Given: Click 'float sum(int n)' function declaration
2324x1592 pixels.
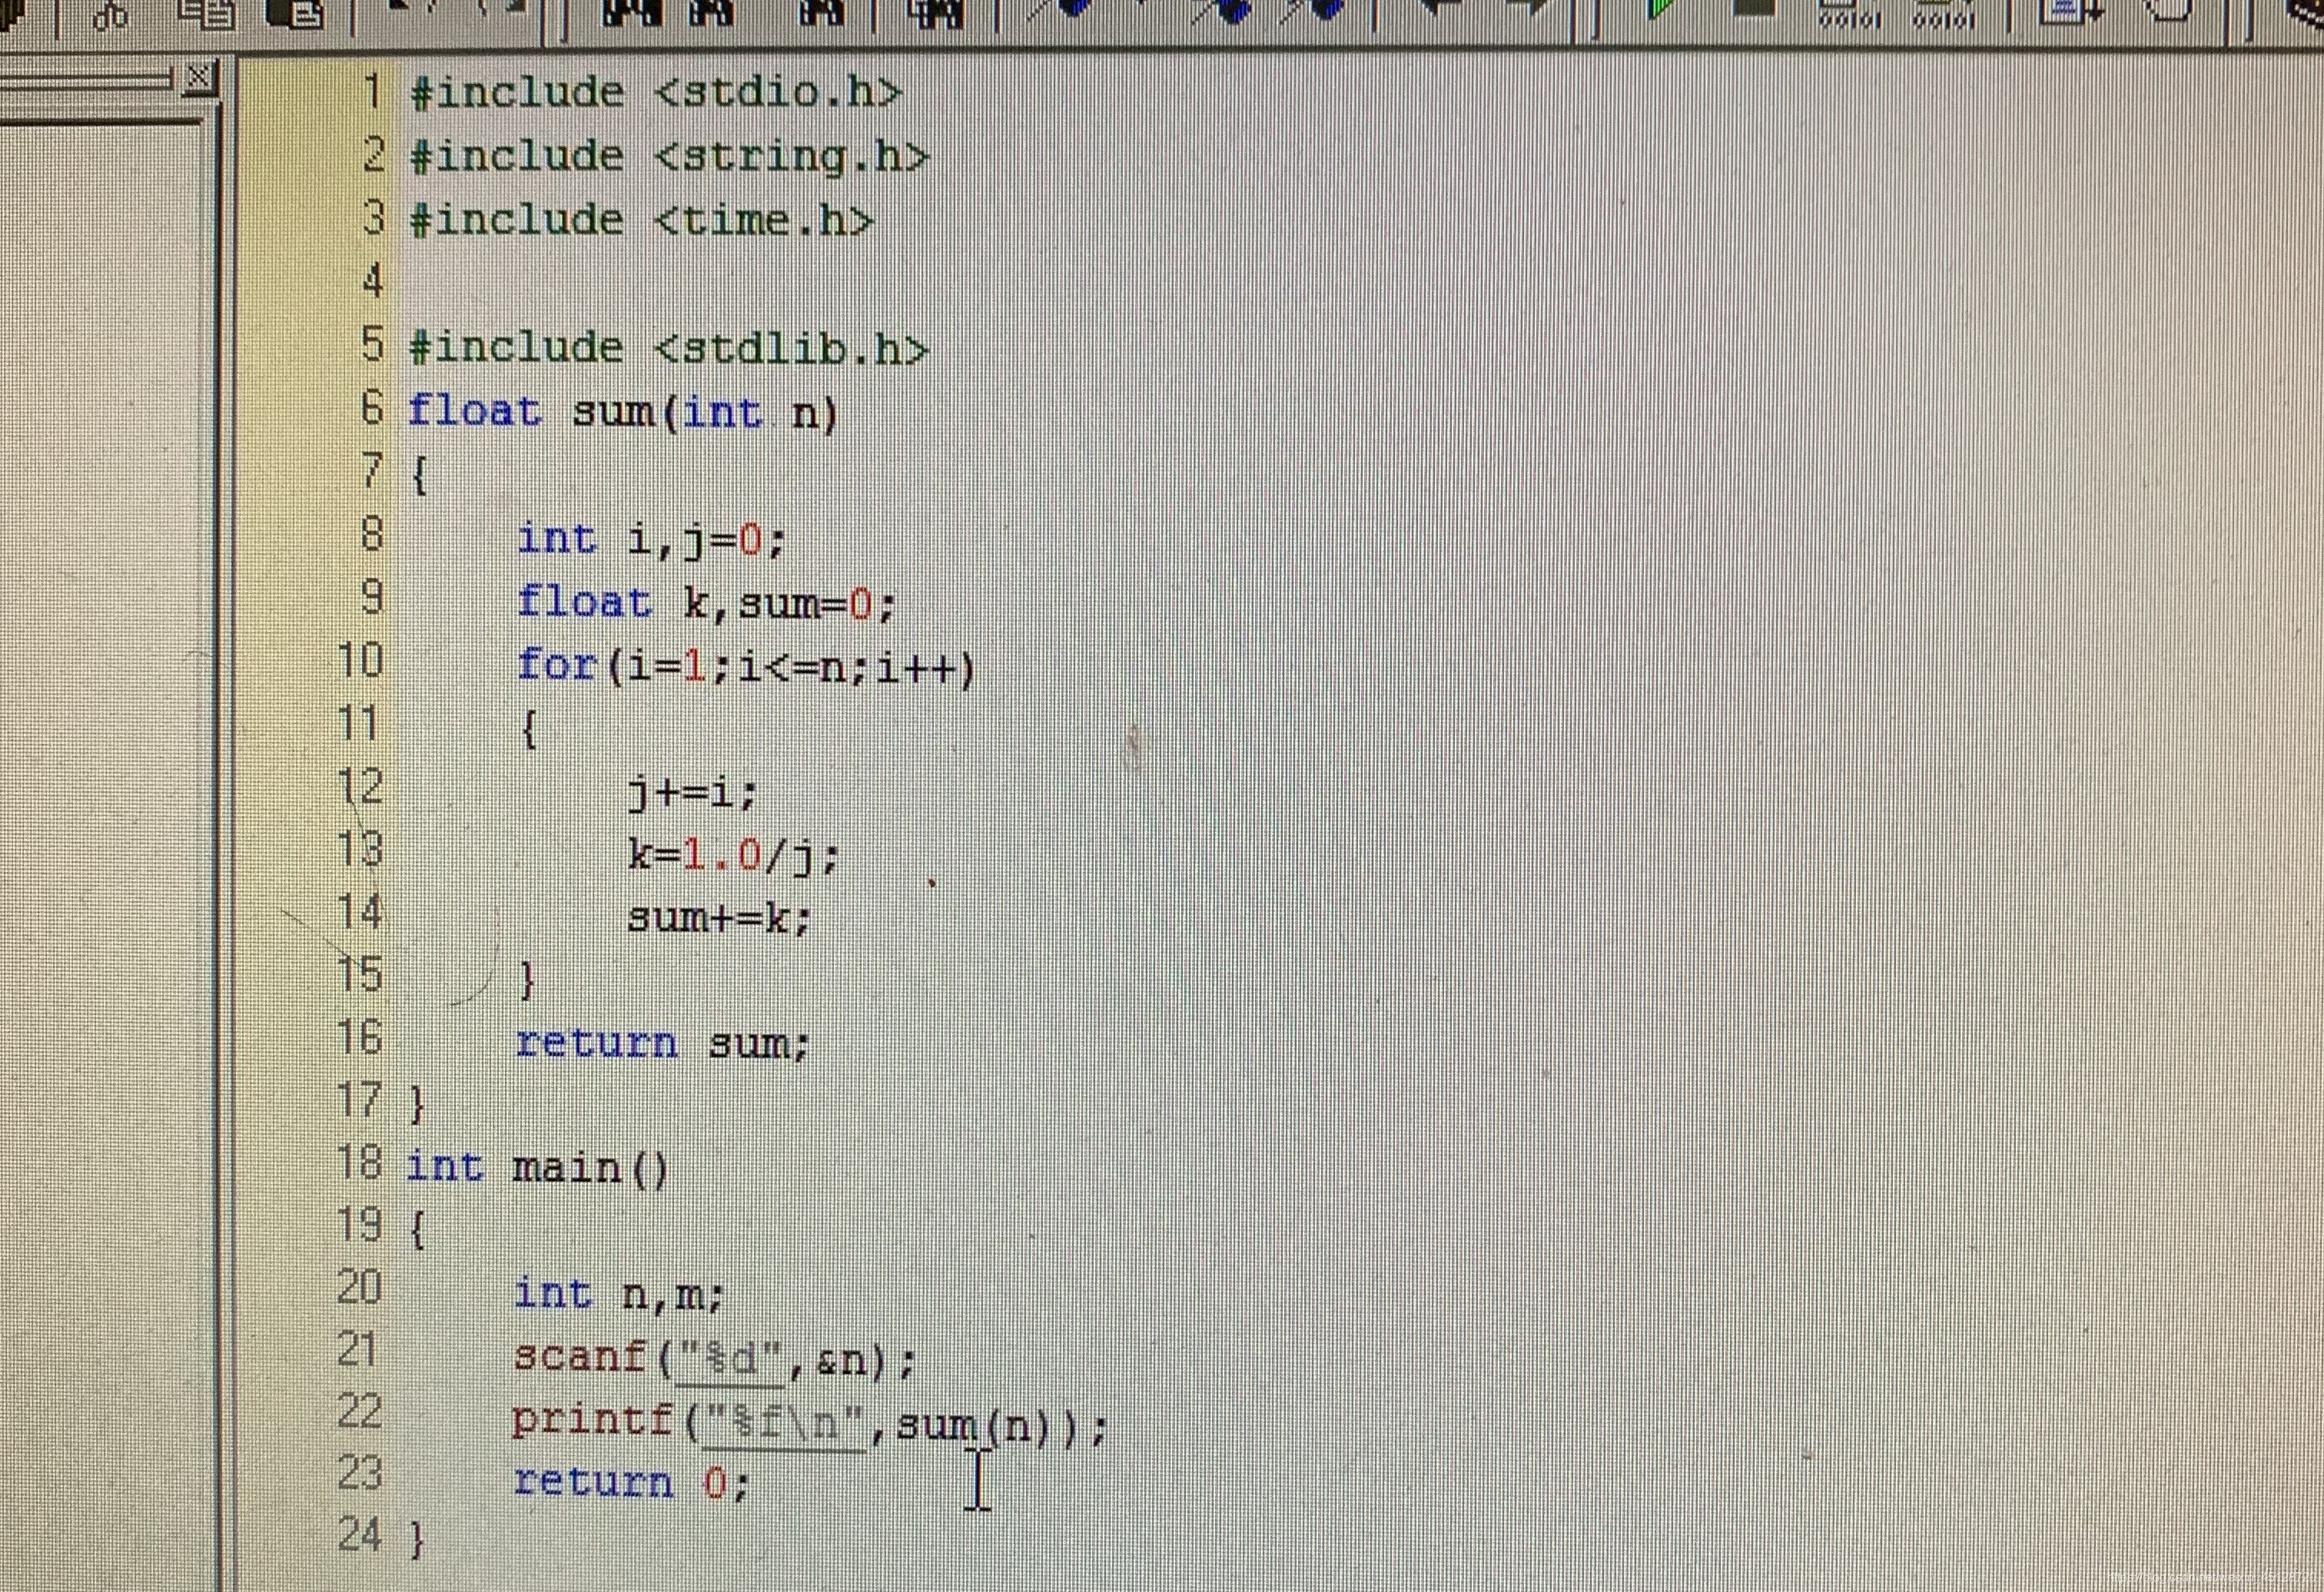Looking at the screenshot, I should click(622, 412).
